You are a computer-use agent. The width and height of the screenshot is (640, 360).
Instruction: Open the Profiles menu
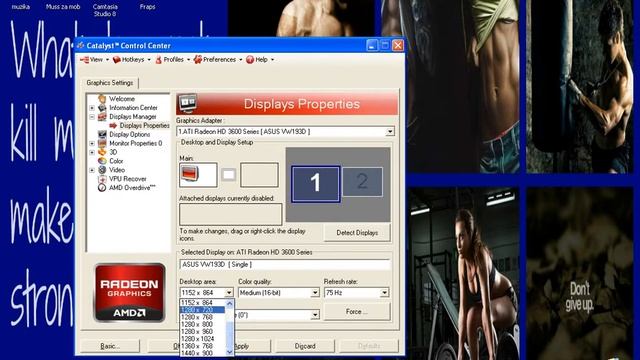pos(172,60)
